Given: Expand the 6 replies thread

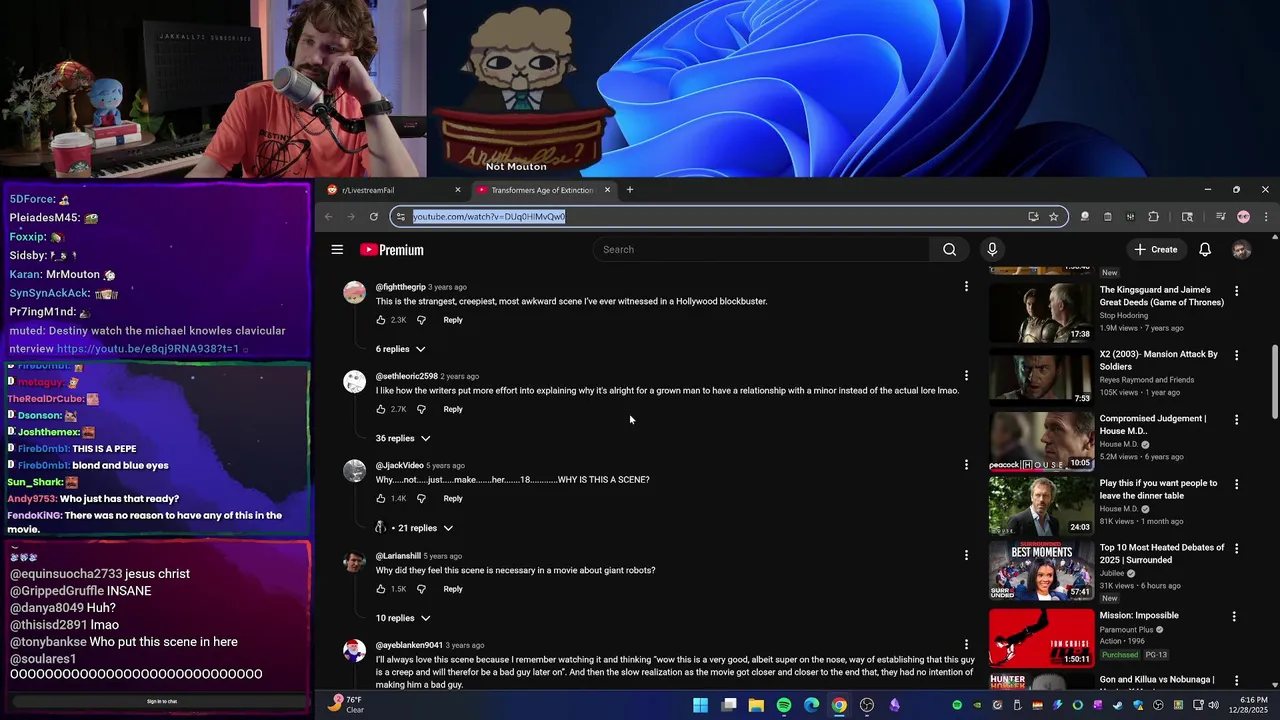Looking at the screenshot, I should point(400,349).
